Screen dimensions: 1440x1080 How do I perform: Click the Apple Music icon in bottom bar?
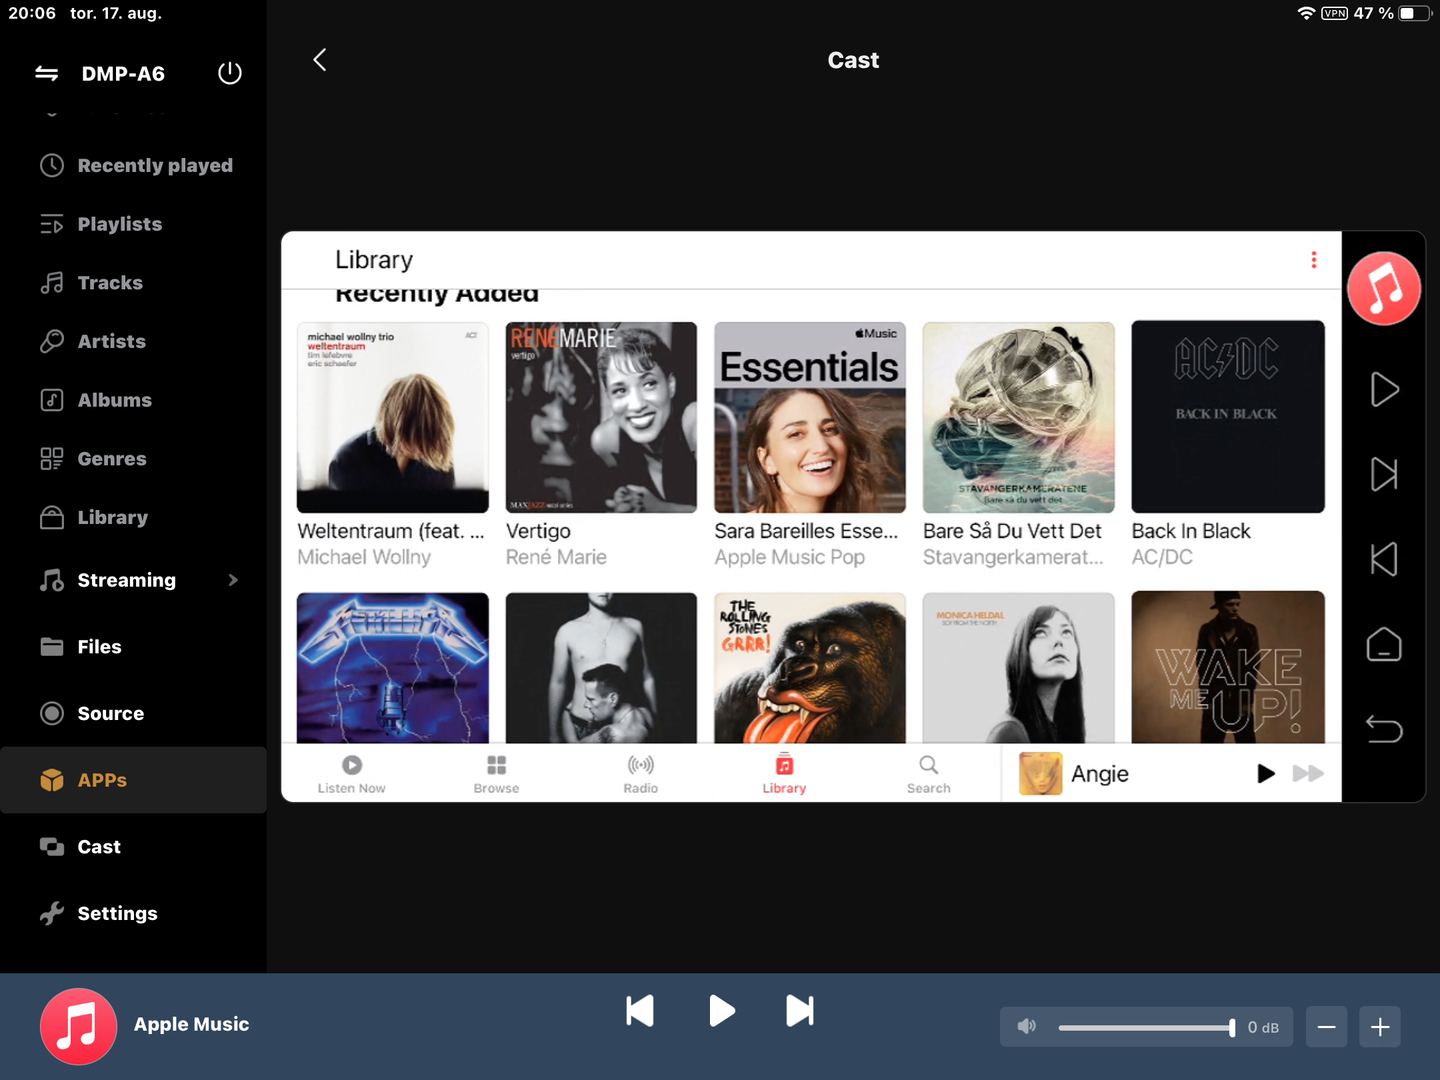click(x=78, y=1026)
